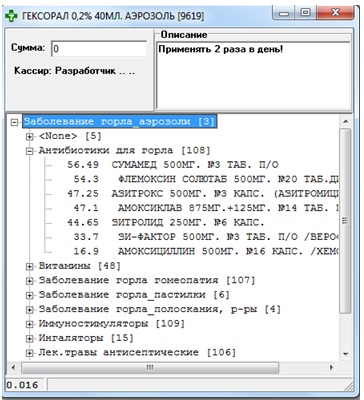Click the resize grip in status bar

[349, 386]
